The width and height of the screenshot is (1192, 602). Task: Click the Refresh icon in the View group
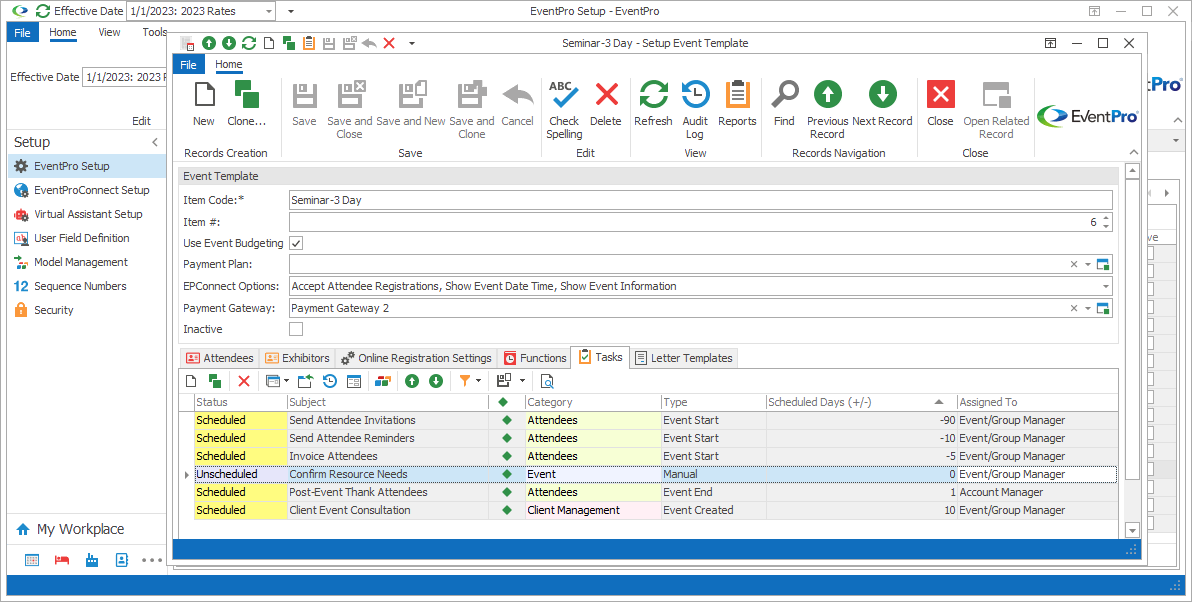(653, 96)
